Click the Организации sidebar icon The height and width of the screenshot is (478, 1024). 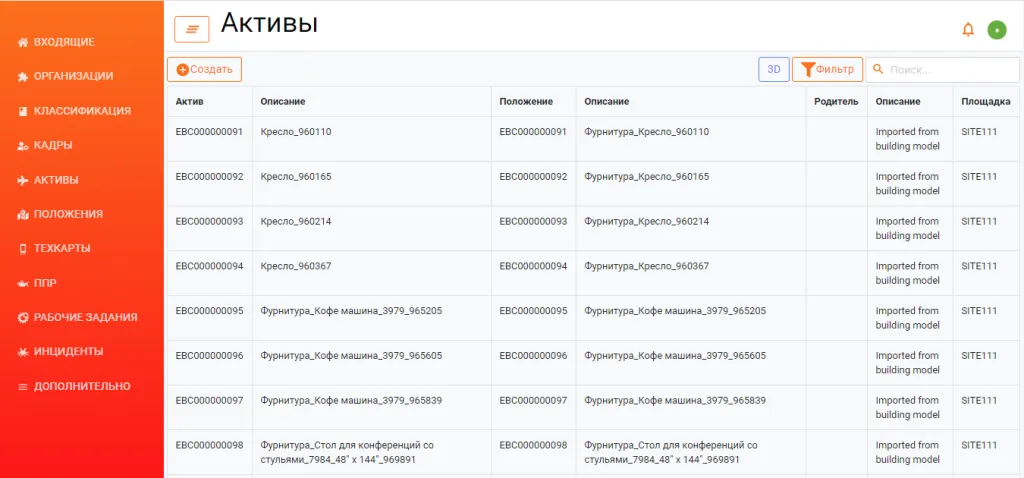pyautogui.click(x=23, y=76)
